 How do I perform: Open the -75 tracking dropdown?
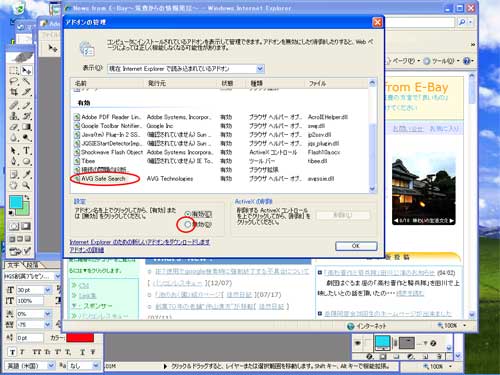(48, 324)
